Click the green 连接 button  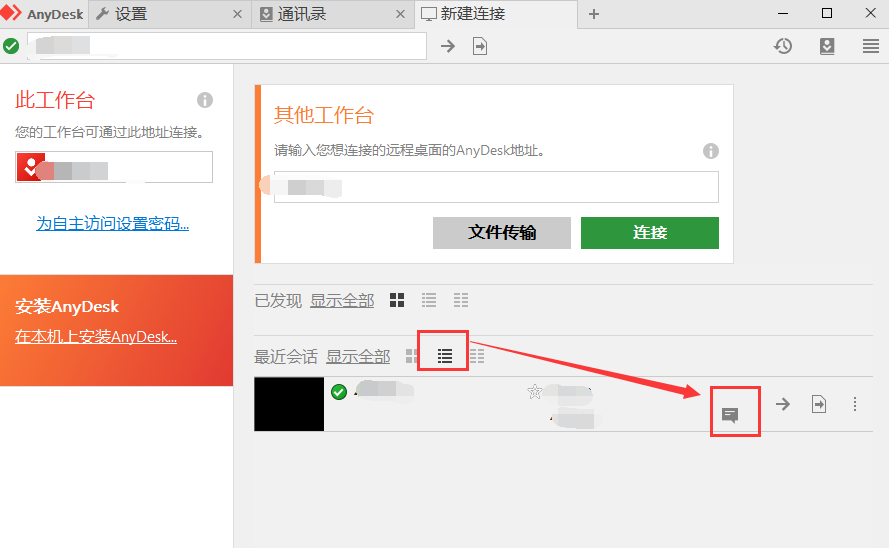(650, 233)
